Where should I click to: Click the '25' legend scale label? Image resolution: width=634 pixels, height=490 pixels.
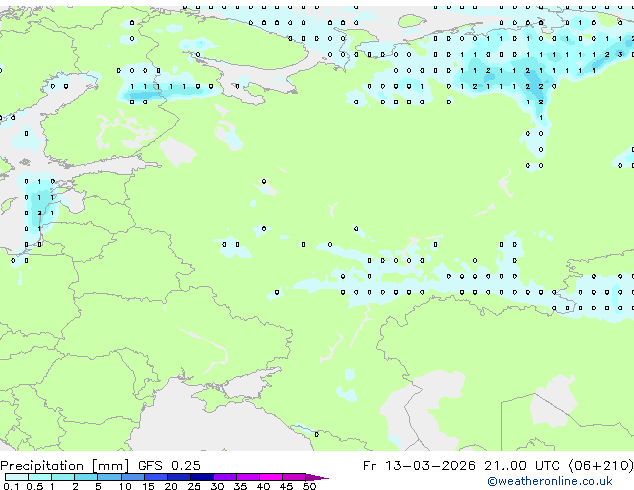pos(194,486)
